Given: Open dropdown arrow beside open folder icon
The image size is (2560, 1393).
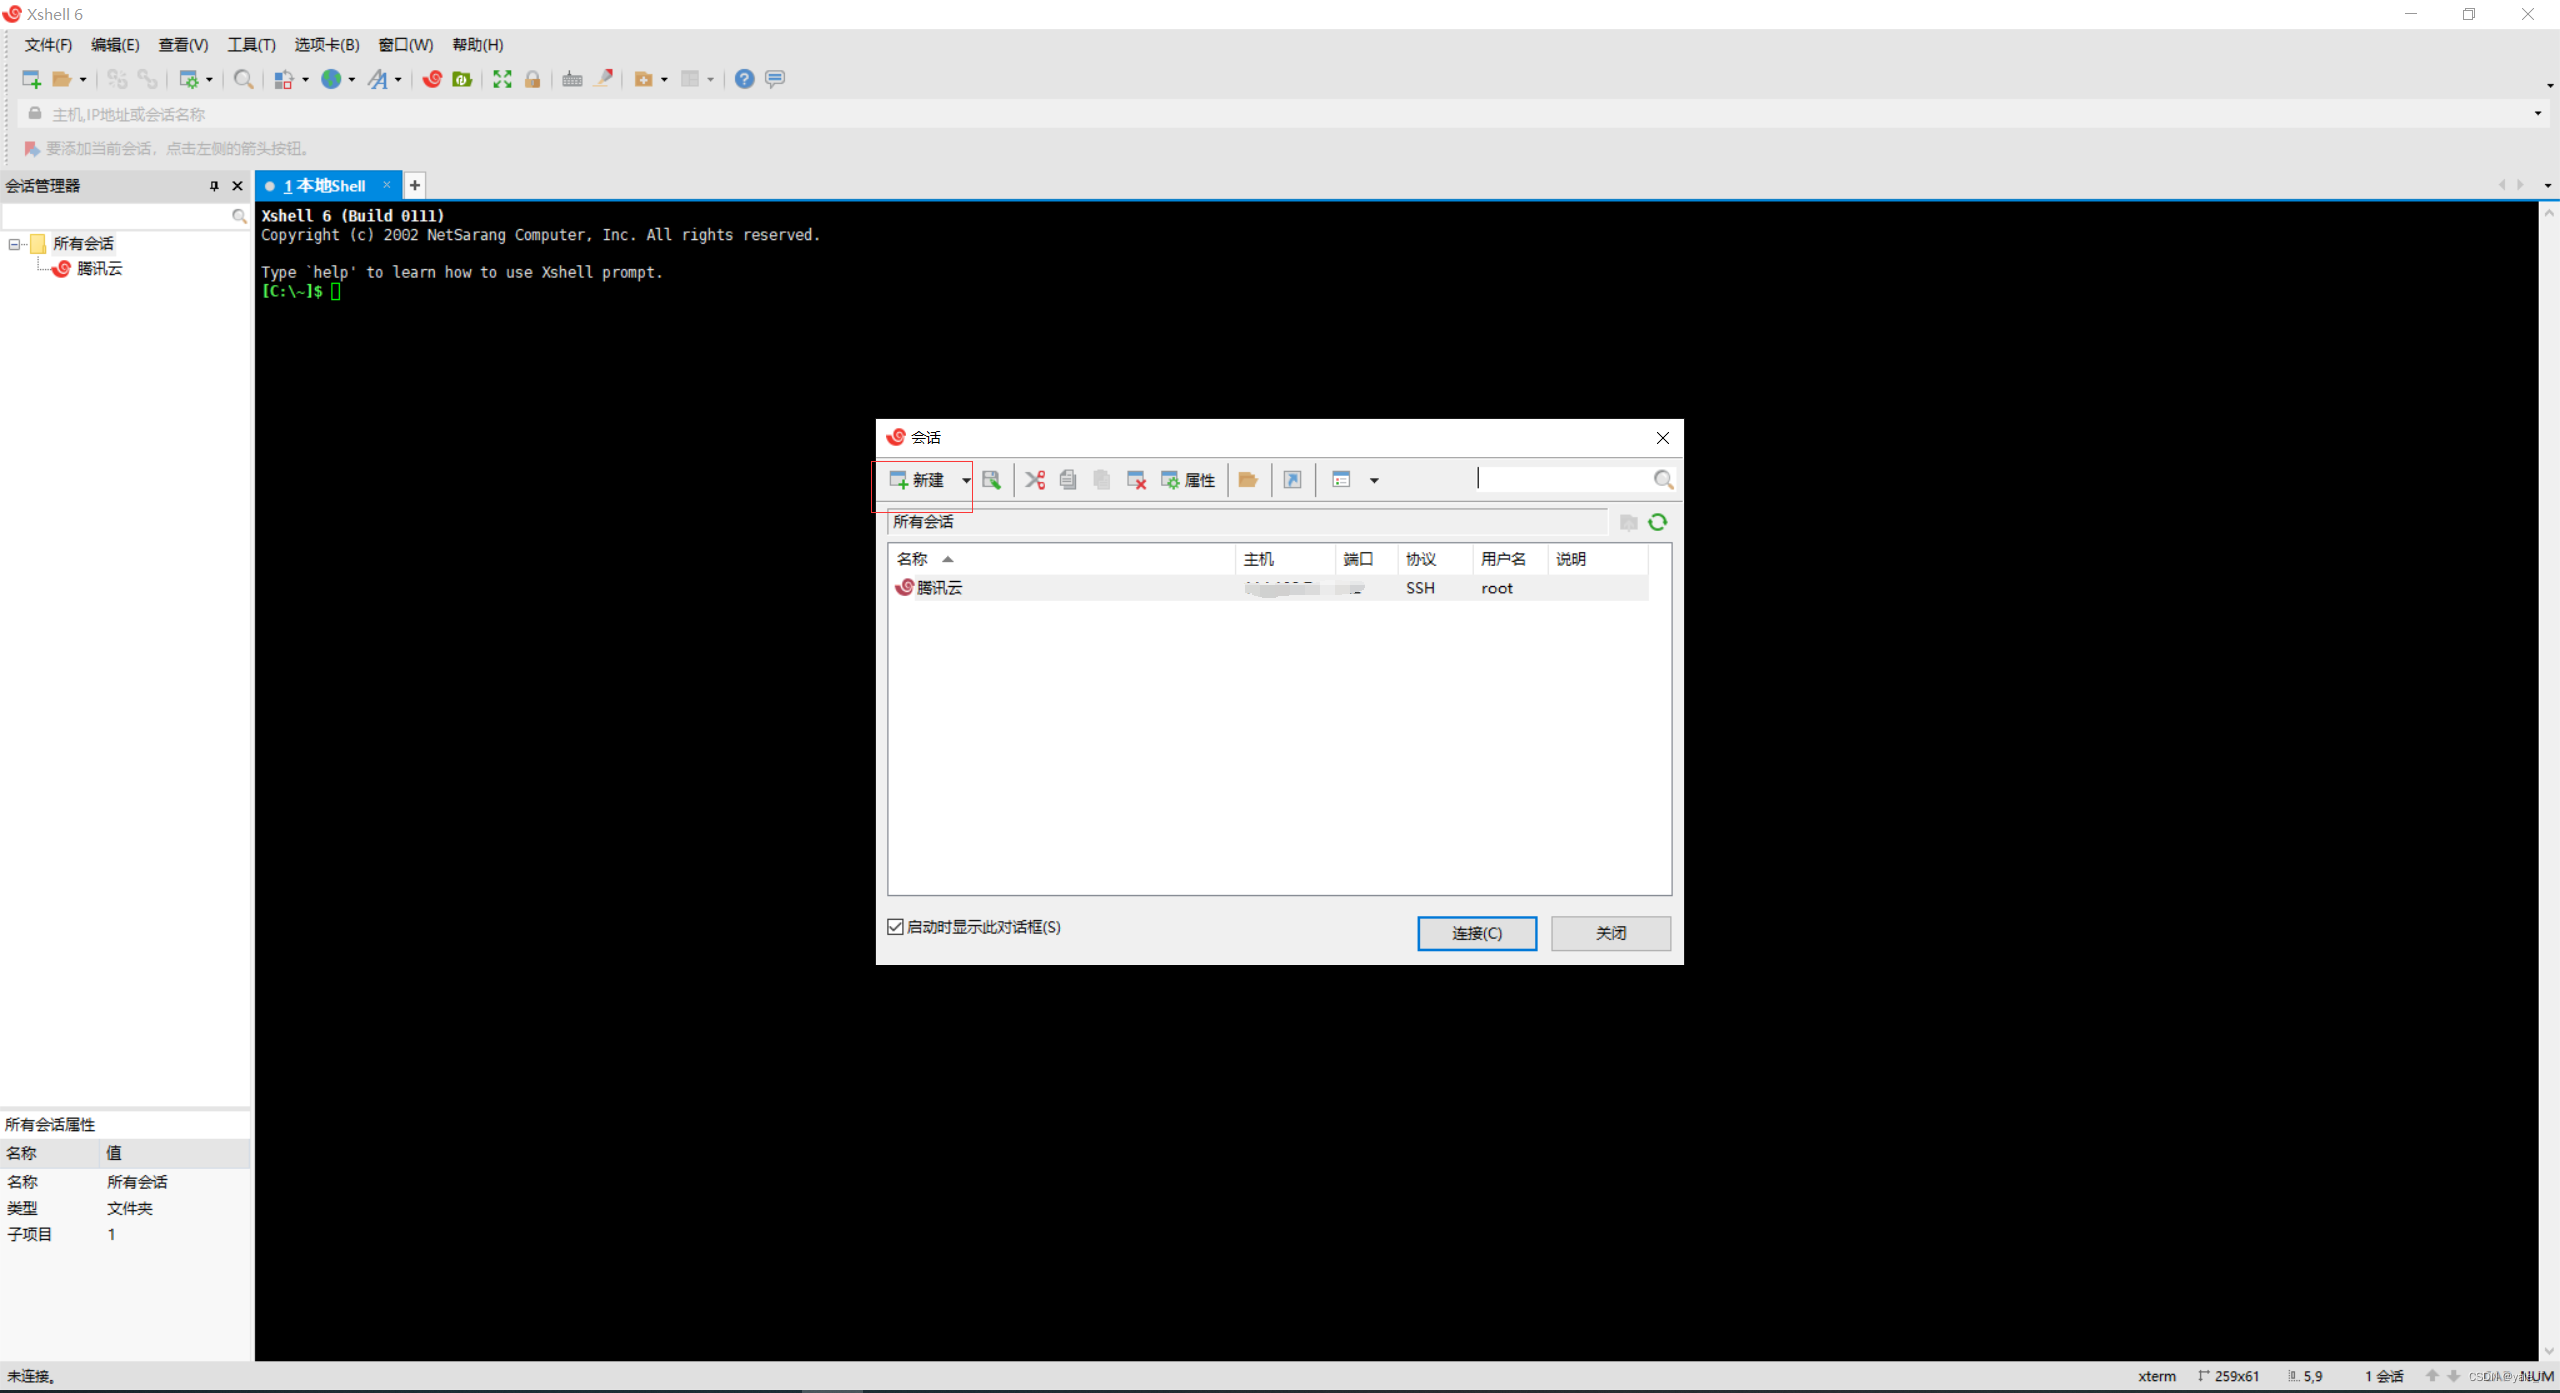Looking at the screenshot, I should click(x=83, y=79).
